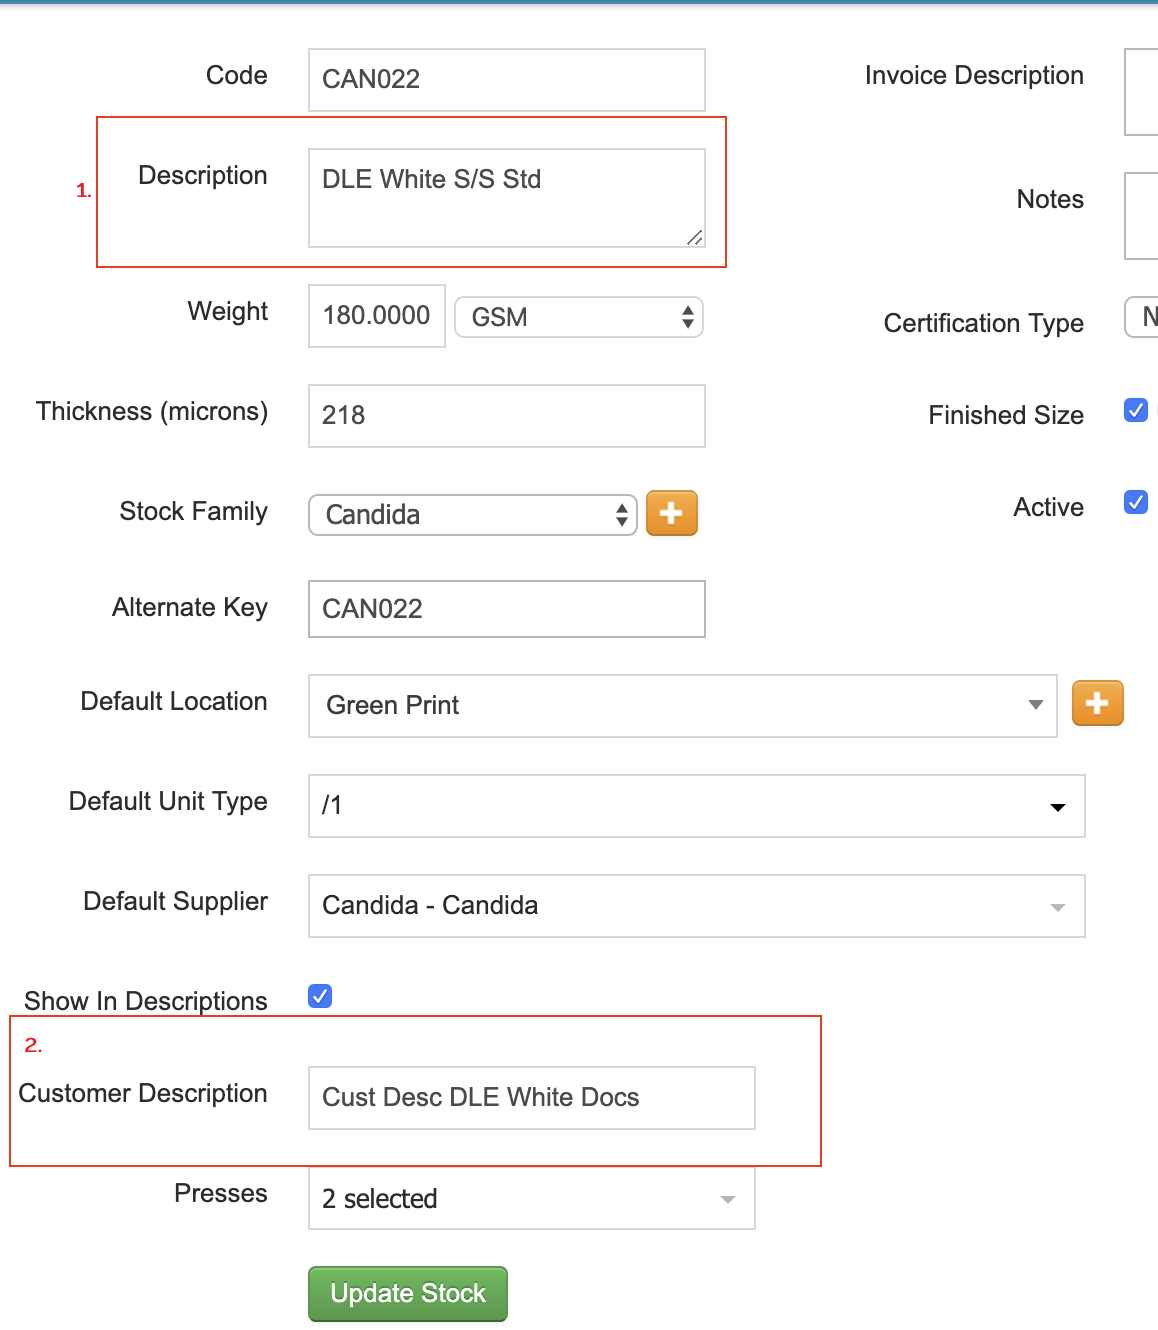Uncheck the Finished Size checkbox
This screenshot has width=1158, height=1330.
pos(1136,410)
